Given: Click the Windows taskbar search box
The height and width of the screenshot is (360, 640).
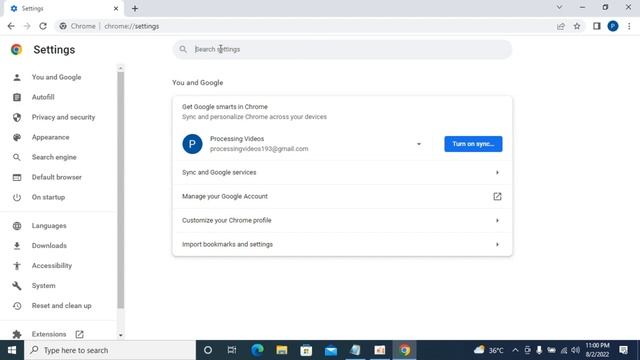Looking at the screenshot, I should (110, 350).
